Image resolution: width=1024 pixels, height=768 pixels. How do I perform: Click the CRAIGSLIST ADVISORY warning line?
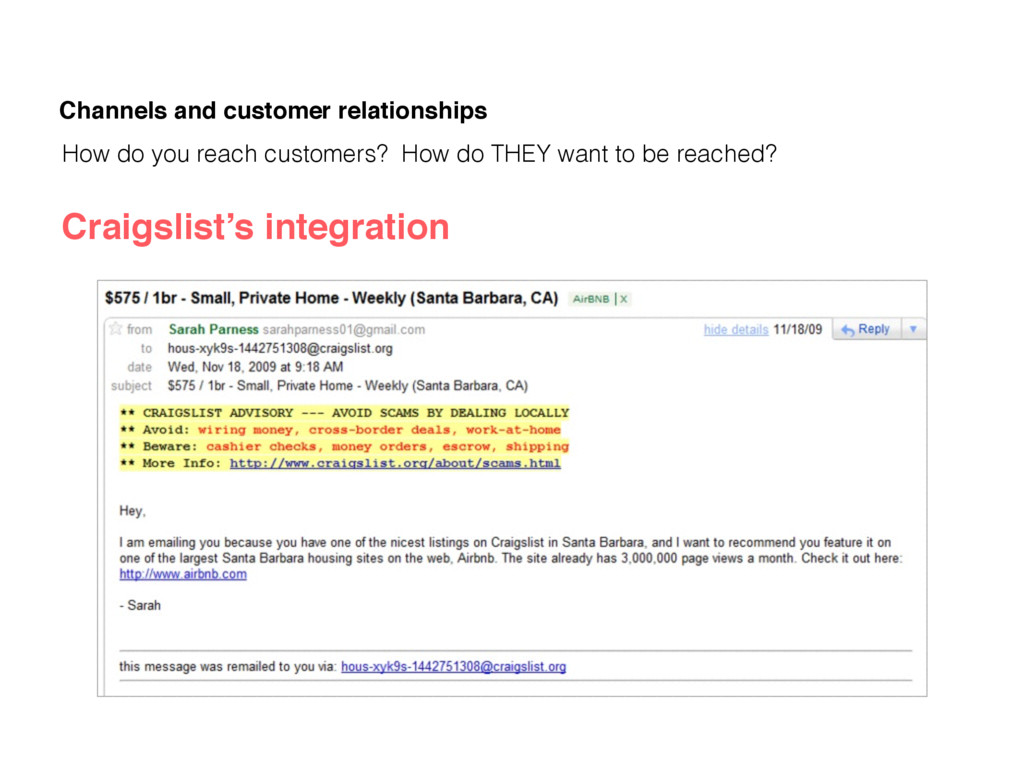(x=344, y=413)
